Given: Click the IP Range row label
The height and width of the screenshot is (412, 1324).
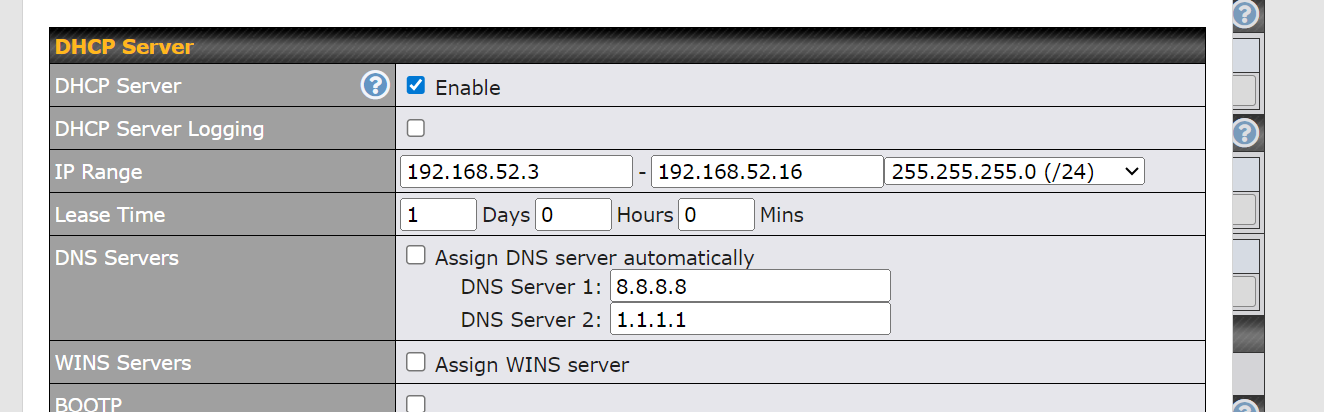Looking at the screenshot, I should [x=99, y=172].
